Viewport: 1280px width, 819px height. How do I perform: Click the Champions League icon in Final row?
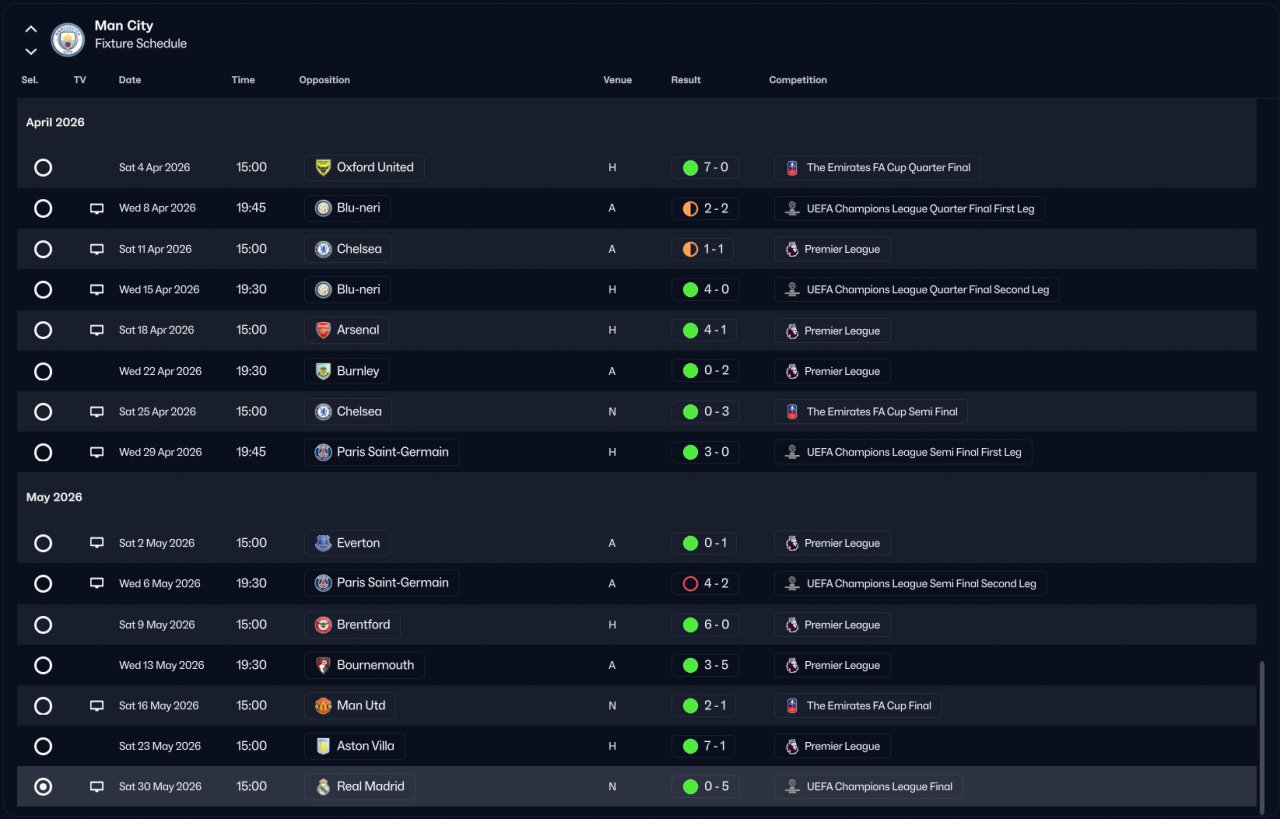[x=792, y=787]
